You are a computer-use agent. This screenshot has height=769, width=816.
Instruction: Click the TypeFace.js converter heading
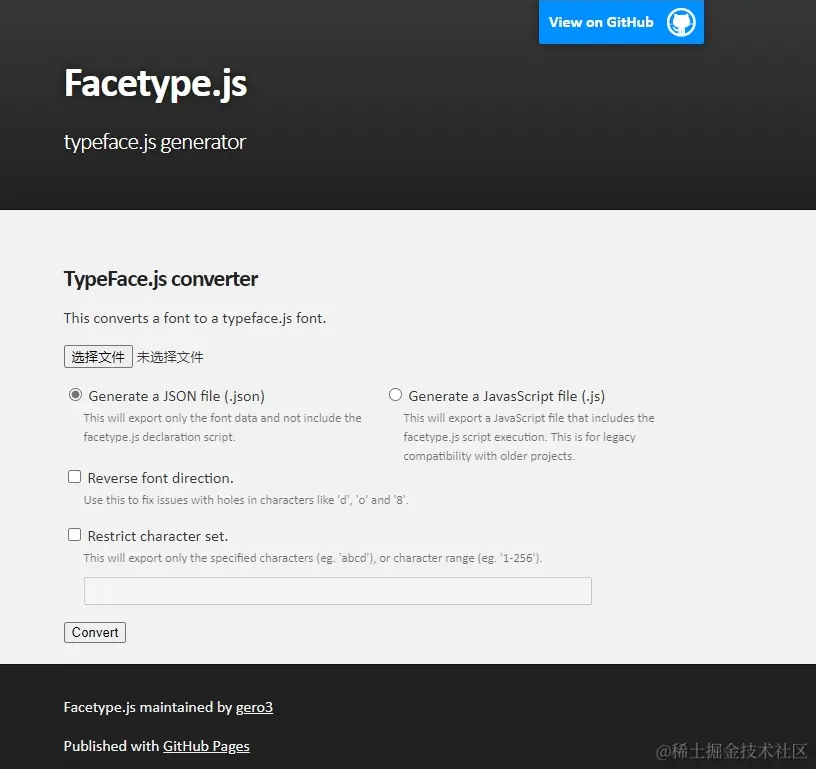[161, 279]
